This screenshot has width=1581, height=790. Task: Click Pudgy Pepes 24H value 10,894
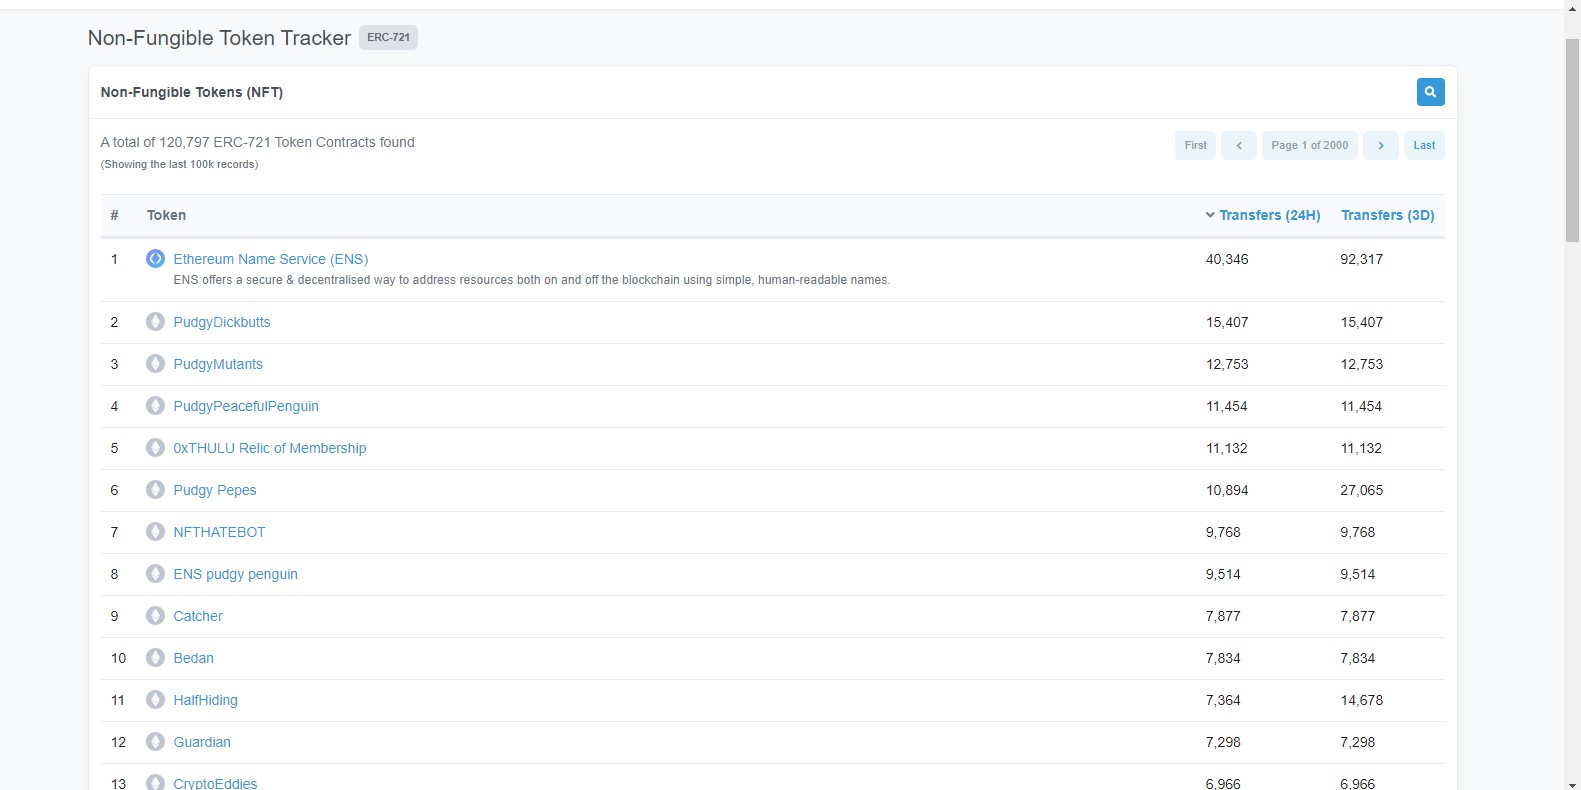[1227, 490]
